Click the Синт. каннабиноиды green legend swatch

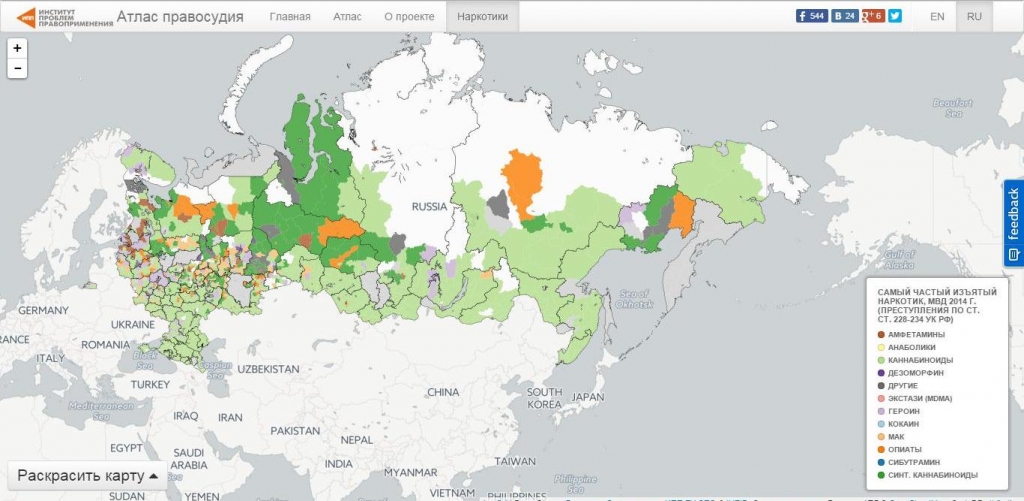coord(880,475)
